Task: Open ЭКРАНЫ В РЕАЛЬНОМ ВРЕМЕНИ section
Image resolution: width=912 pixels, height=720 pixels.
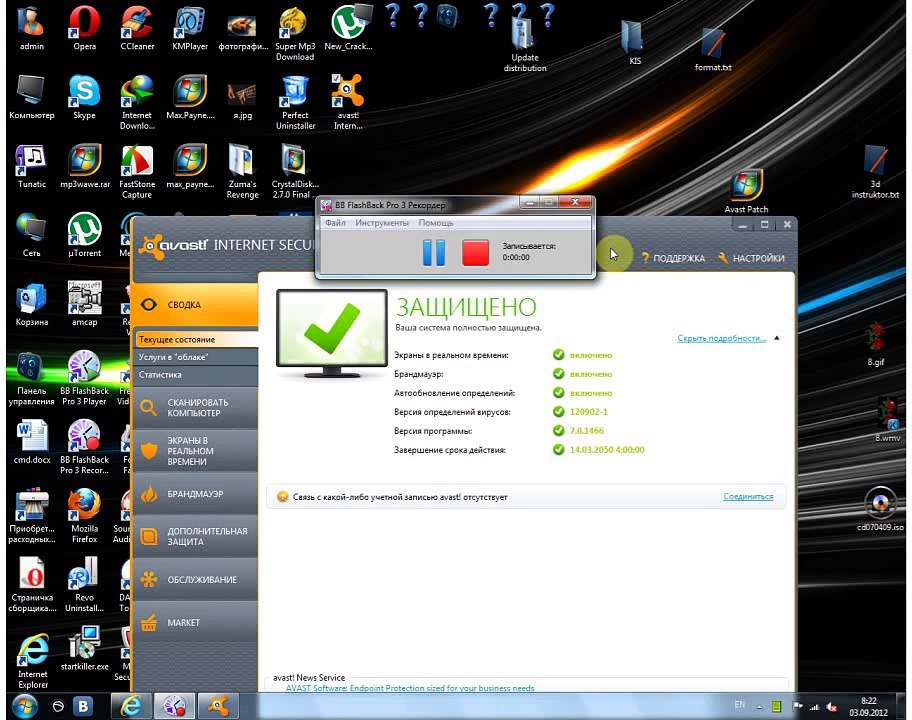Action: (194, 451)
